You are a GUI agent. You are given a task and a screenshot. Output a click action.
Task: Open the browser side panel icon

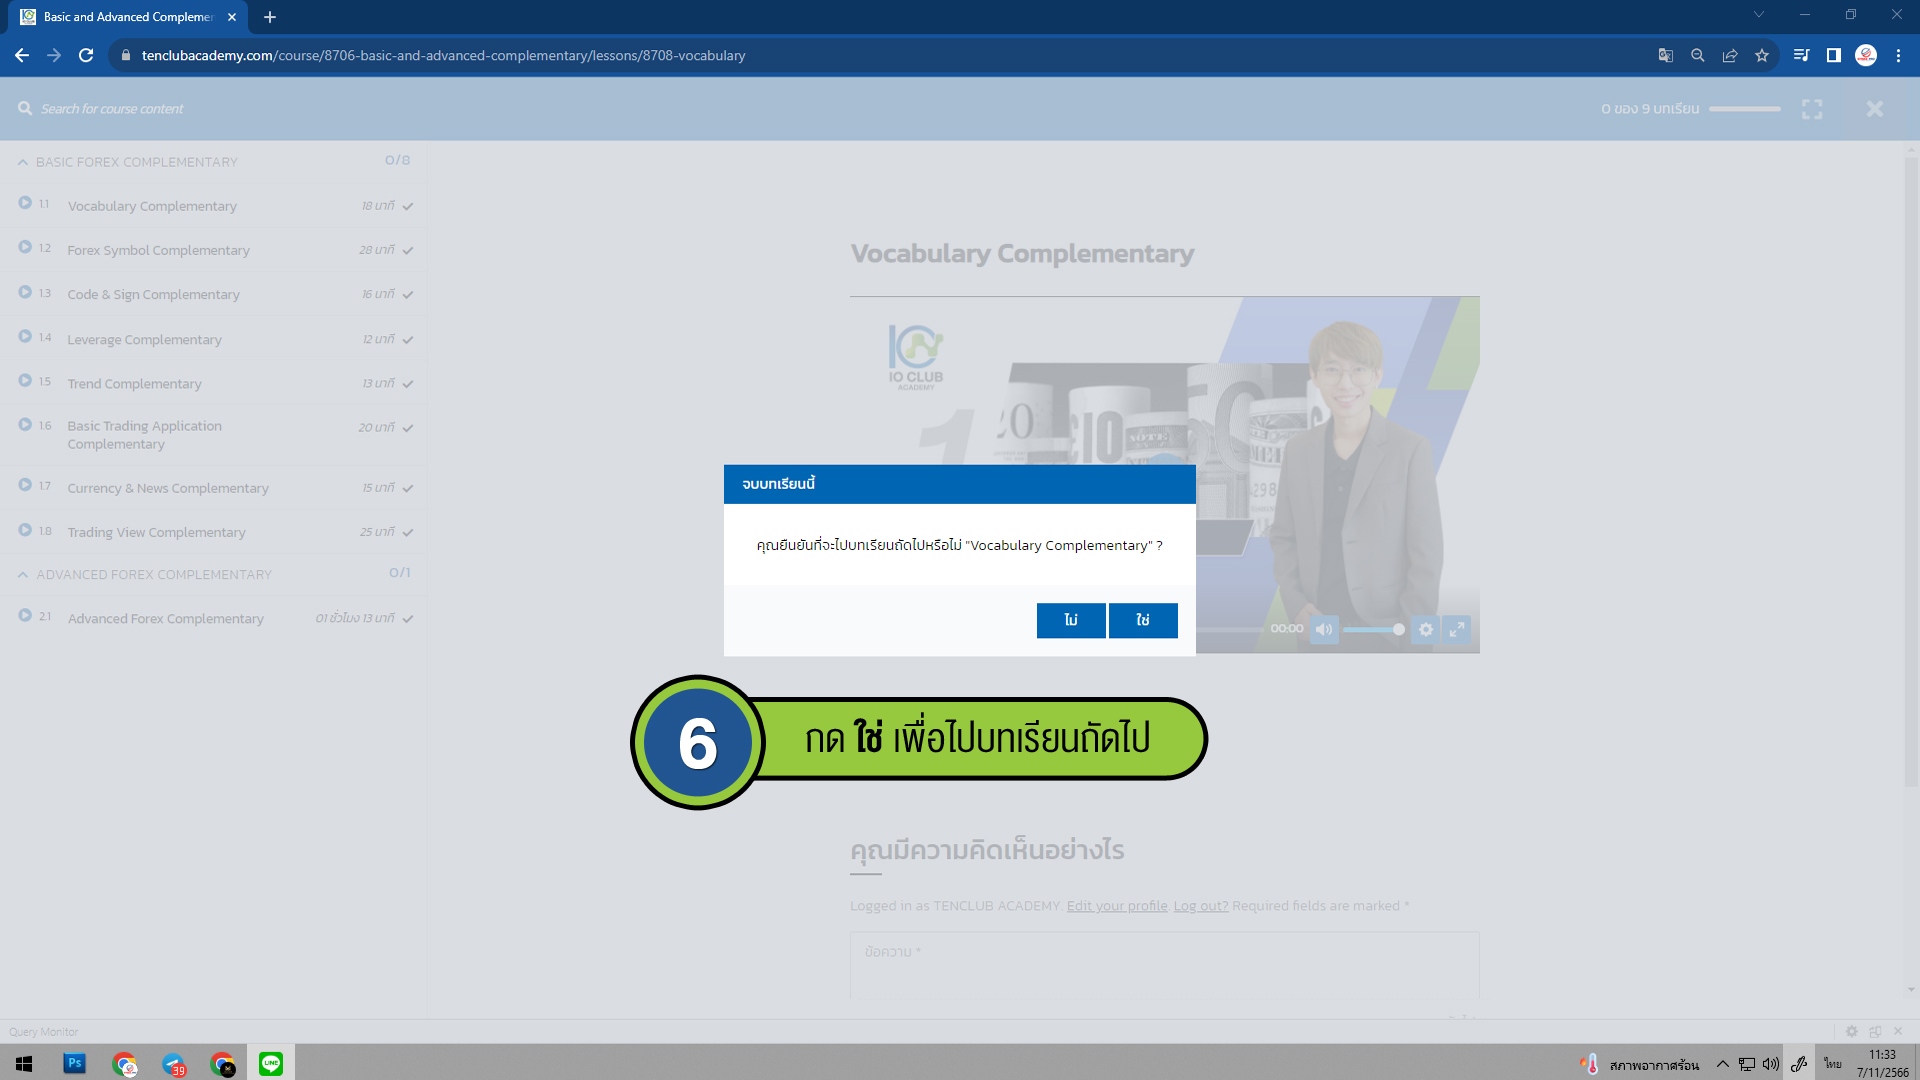pyautogui.click(x=1833, y=55)
